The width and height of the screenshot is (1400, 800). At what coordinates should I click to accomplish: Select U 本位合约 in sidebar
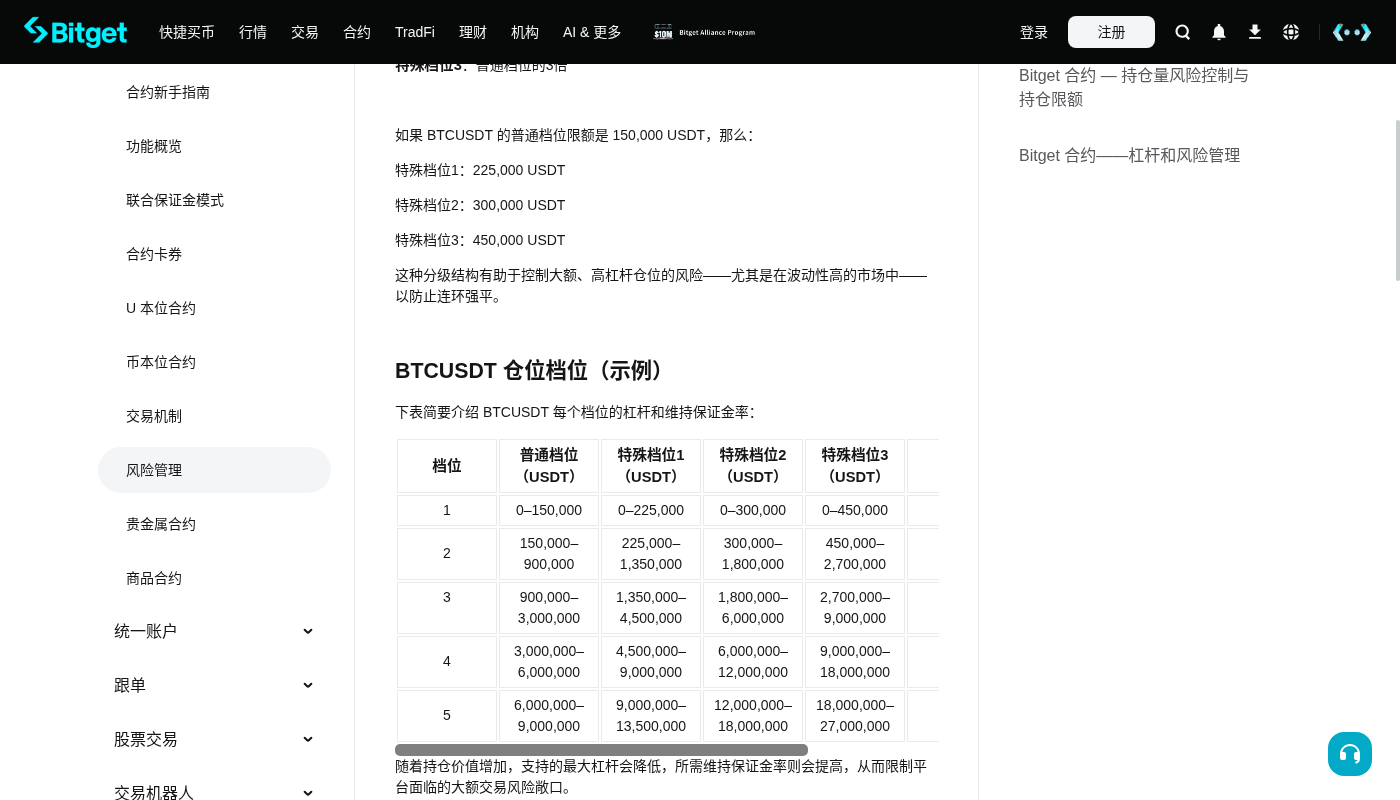[214, 308]
